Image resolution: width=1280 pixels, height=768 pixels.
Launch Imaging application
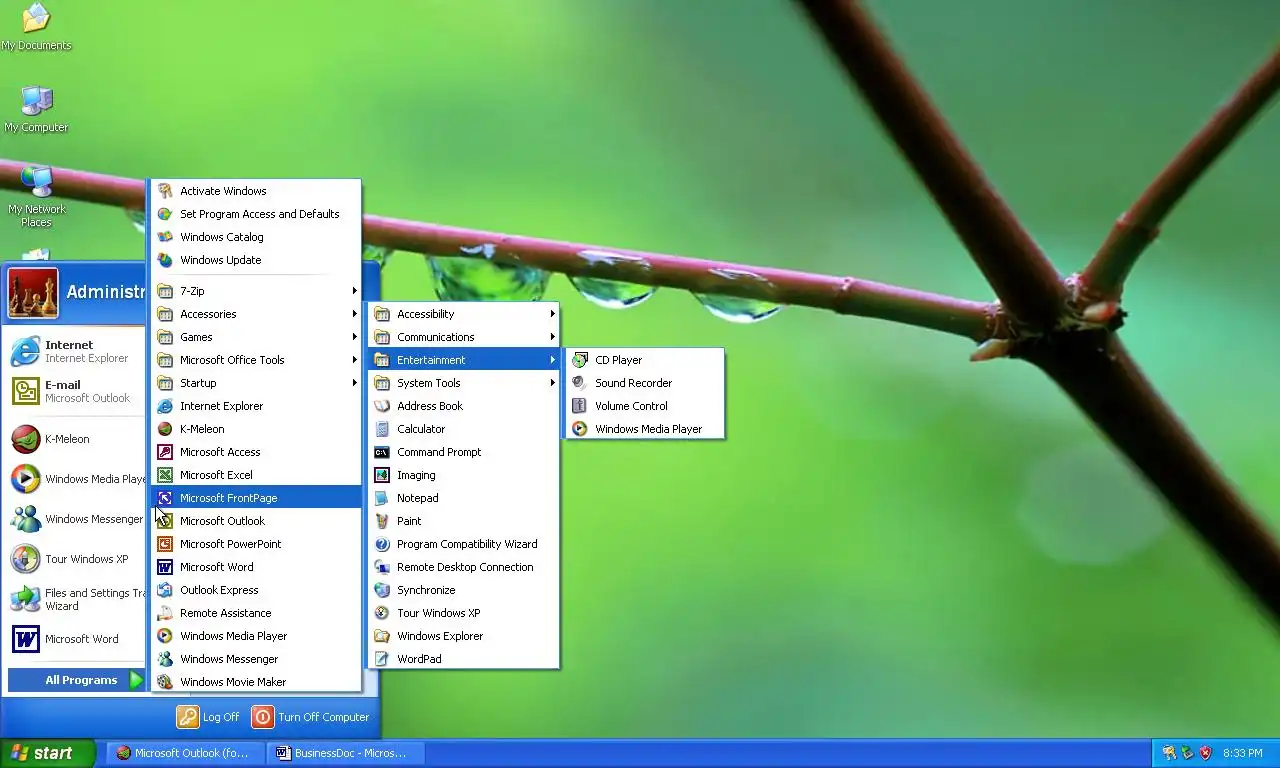[x=463, y=475]
